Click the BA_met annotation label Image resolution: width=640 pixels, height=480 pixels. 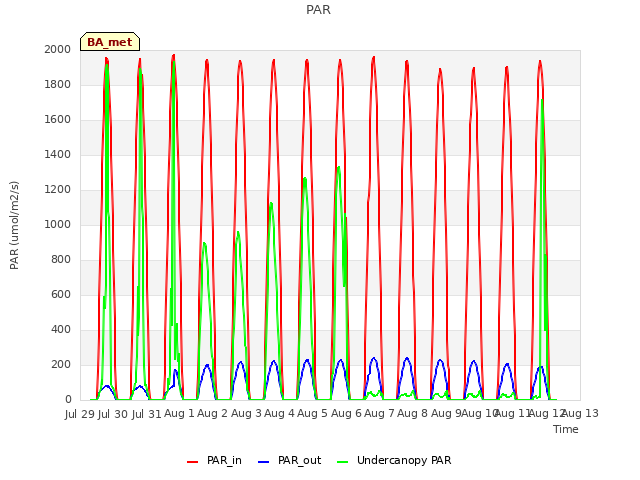tap(110, 42)
